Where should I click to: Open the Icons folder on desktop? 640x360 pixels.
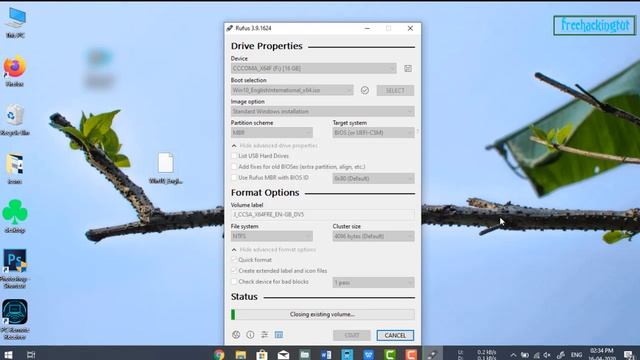point(15,169)
